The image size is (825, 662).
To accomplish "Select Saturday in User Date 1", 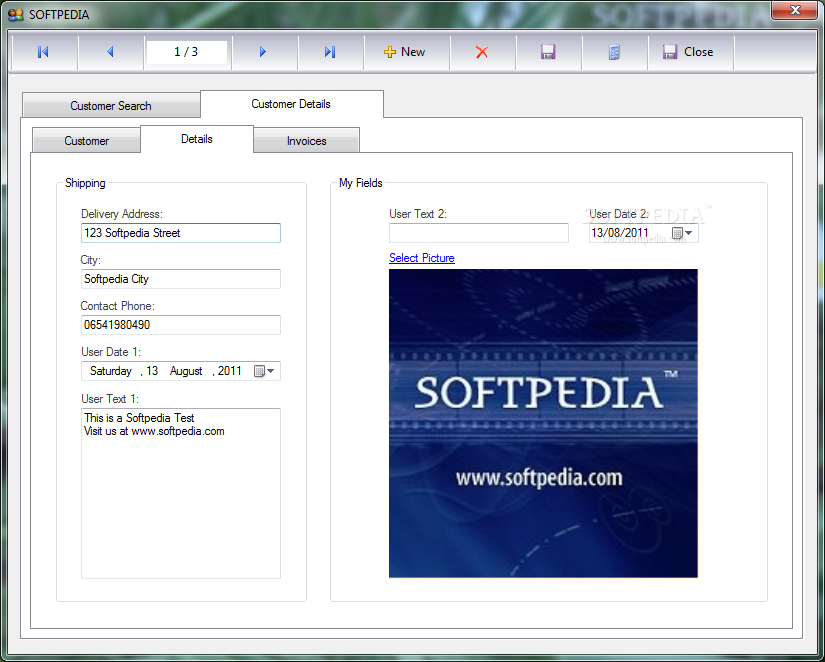I will point(110,371).
